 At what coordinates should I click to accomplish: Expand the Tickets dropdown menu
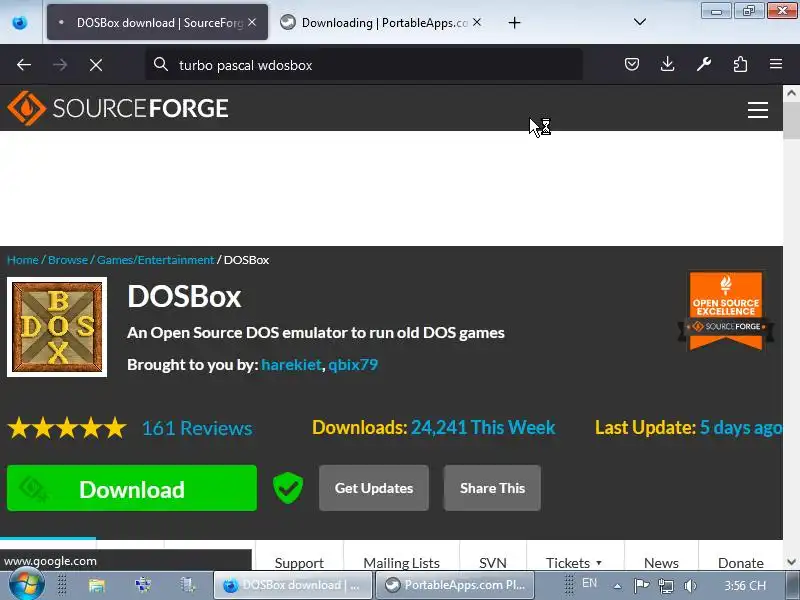(x=574, y=562)
